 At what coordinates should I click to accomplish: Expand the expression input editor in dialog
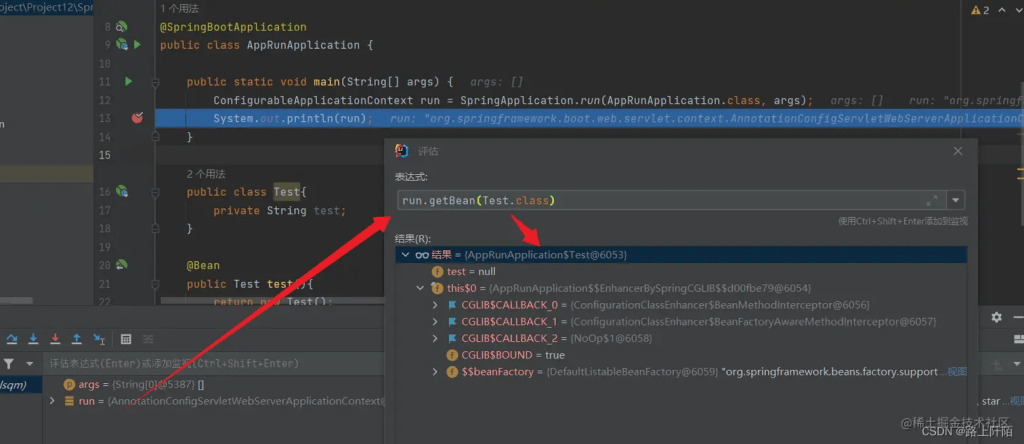click(932, 200)
